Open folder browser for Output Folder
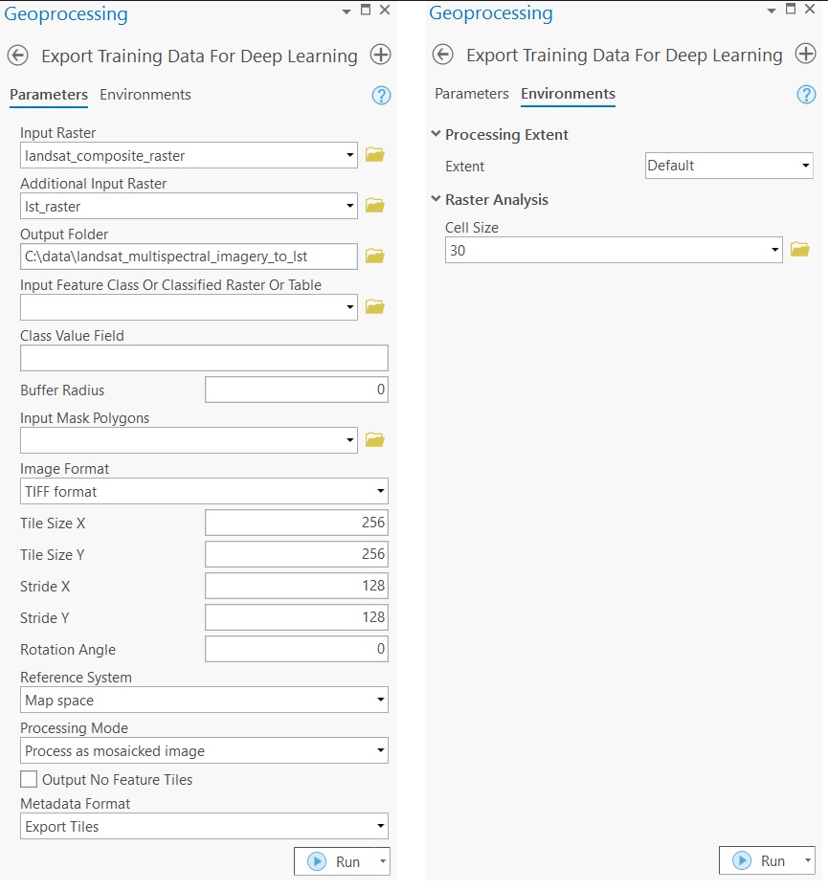828x889 pixels. click(x=375, y=257)
